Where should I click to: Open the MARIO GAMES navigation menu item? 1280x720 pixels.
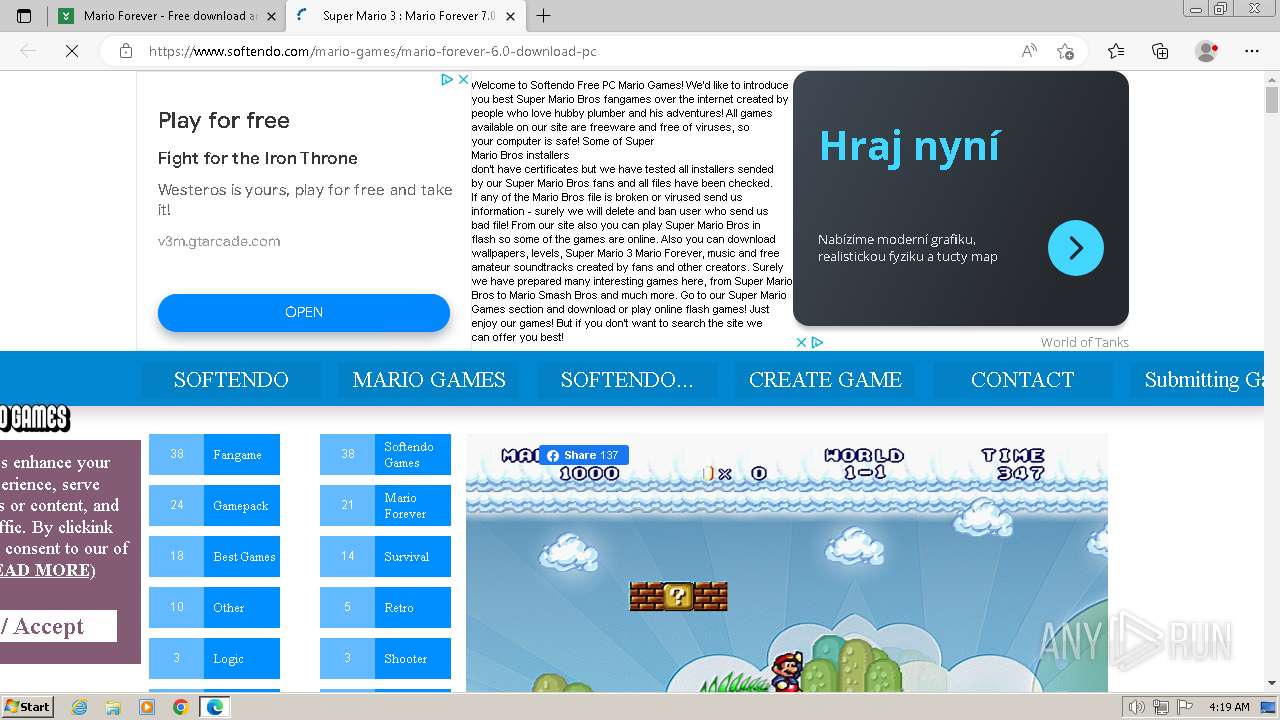(429, 380)
